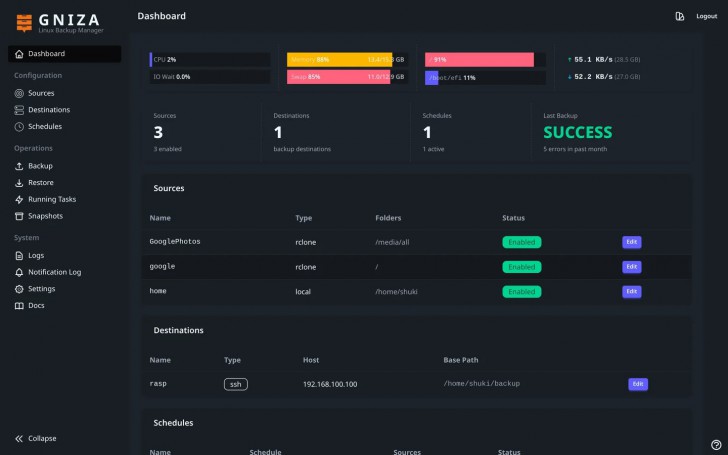This screenshot has width=728, height=455.
Task: Click the Folders column header in Sources
Action: pos(388,218)
